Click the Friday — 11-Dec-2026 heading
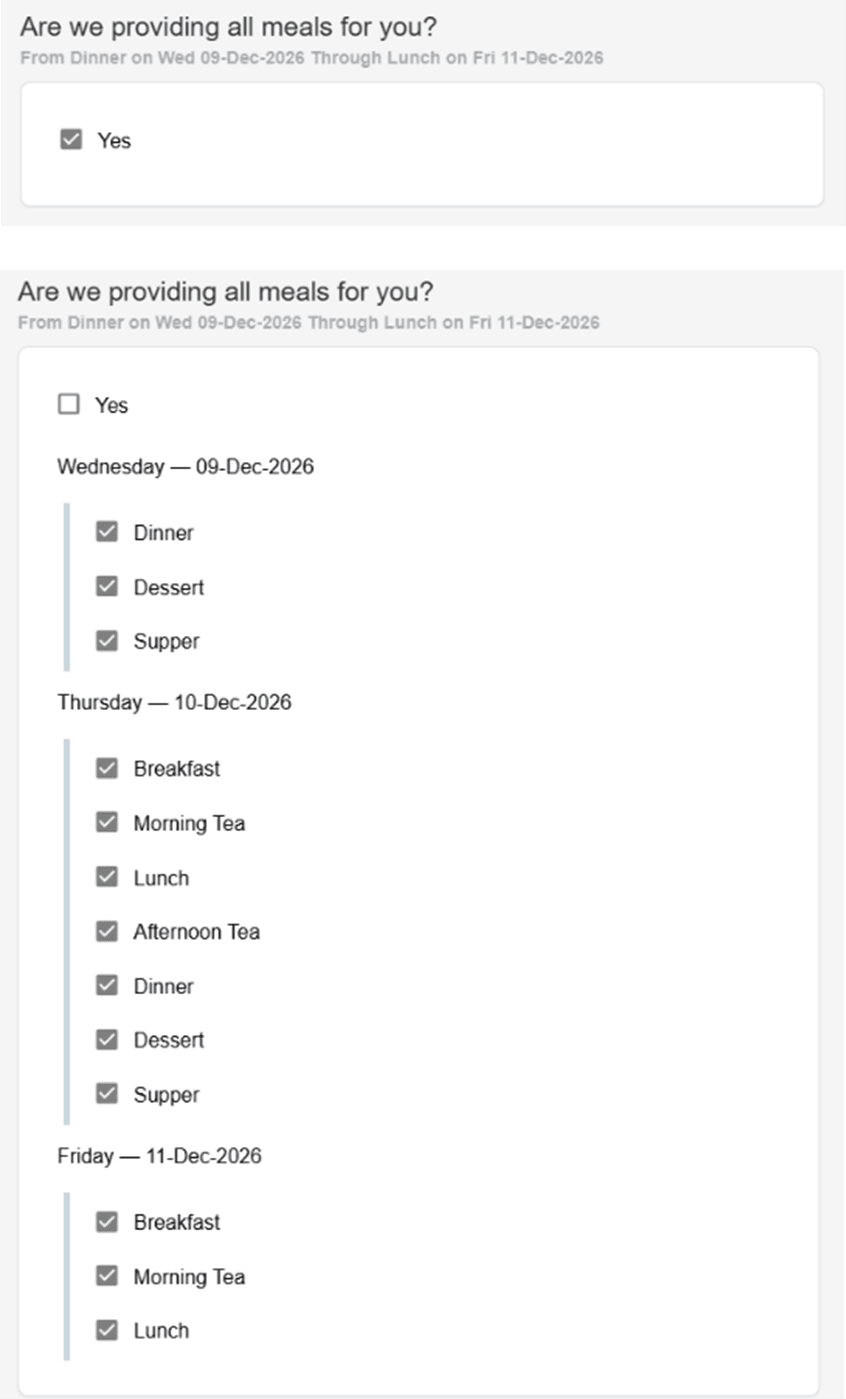The image size is (846, 1399). (160, 1156)
